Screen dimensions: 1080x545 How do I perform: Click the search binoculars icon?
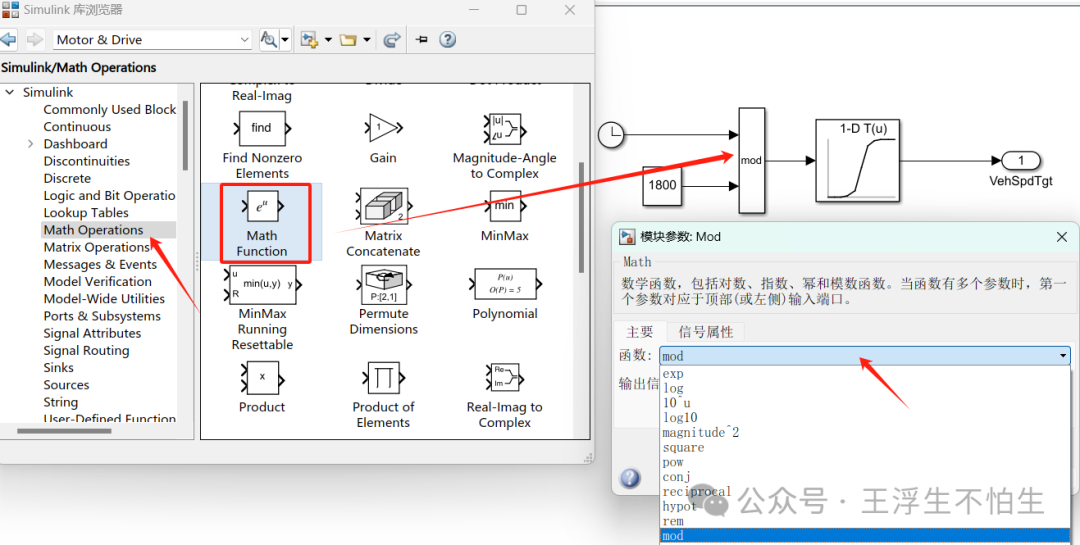268,40
